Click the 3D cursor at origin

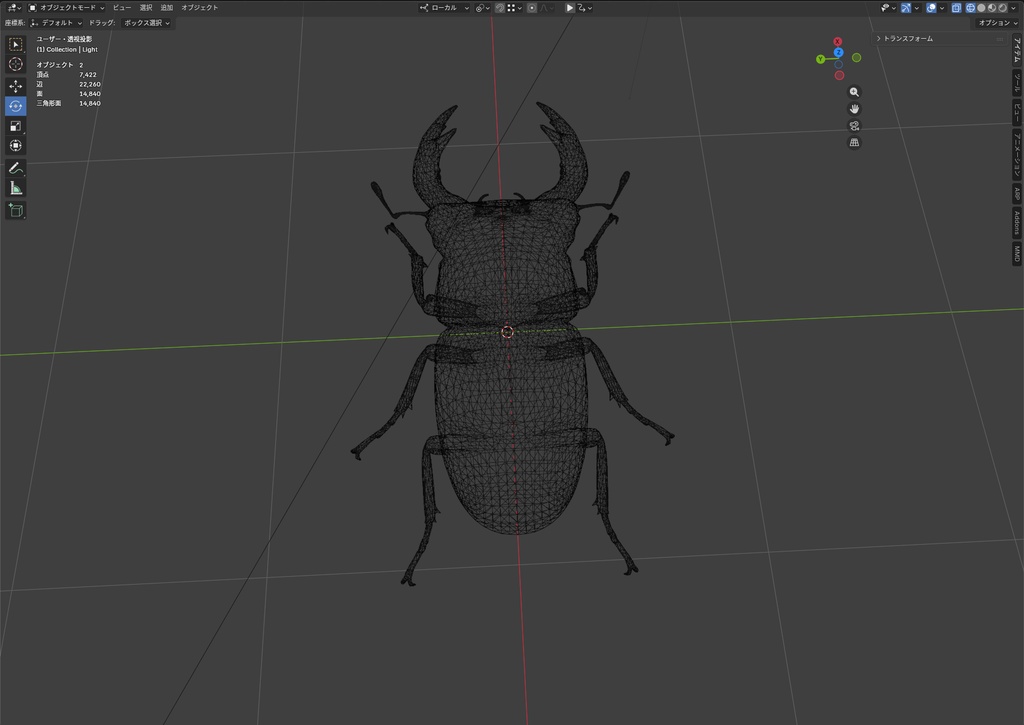coord(507,332)
